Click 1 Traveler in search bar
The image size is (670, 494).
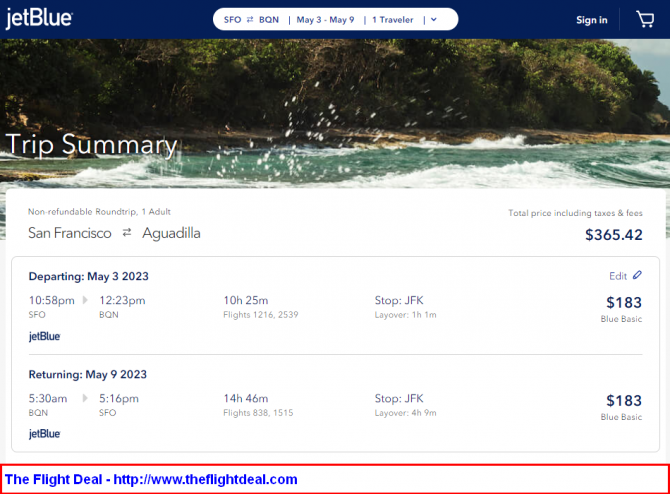pos(393,20)
